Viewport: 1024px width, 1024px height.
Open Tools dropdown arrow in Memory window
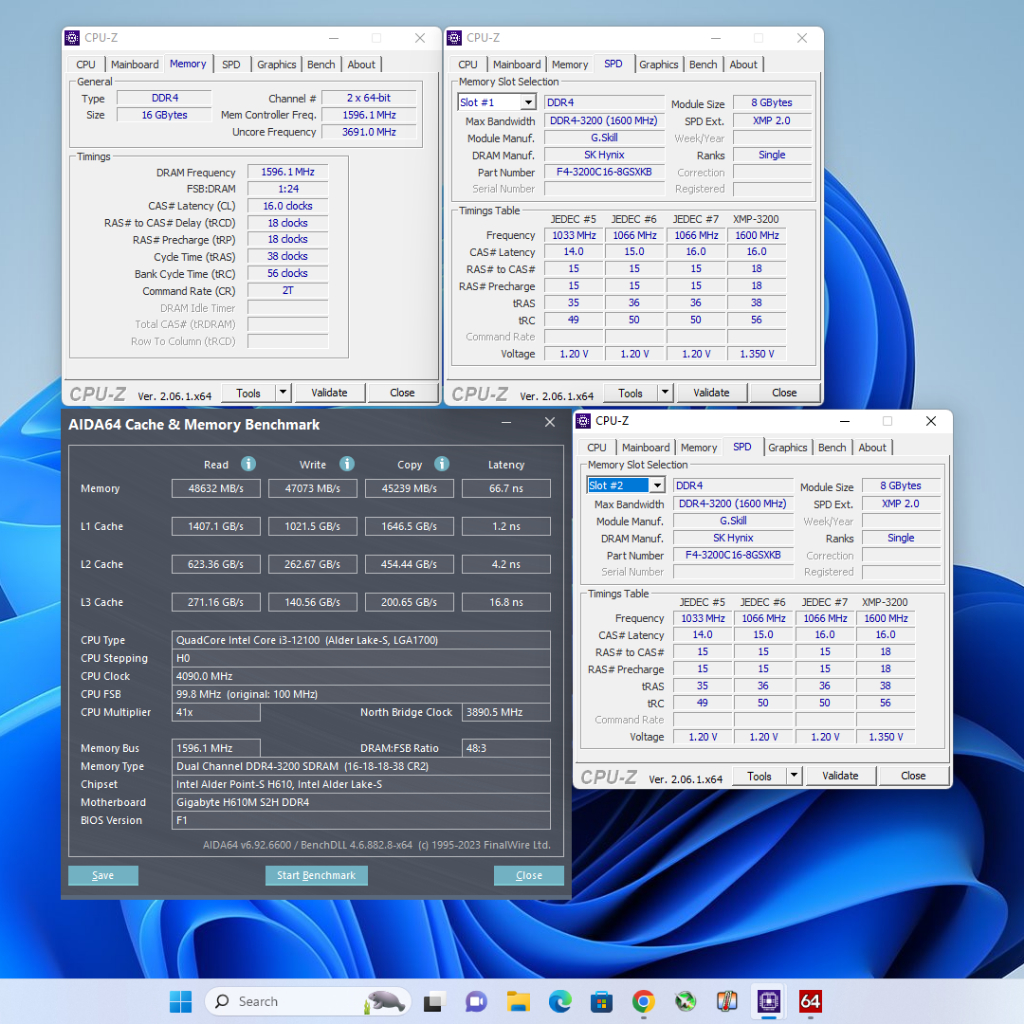click(x=283, y=393)
